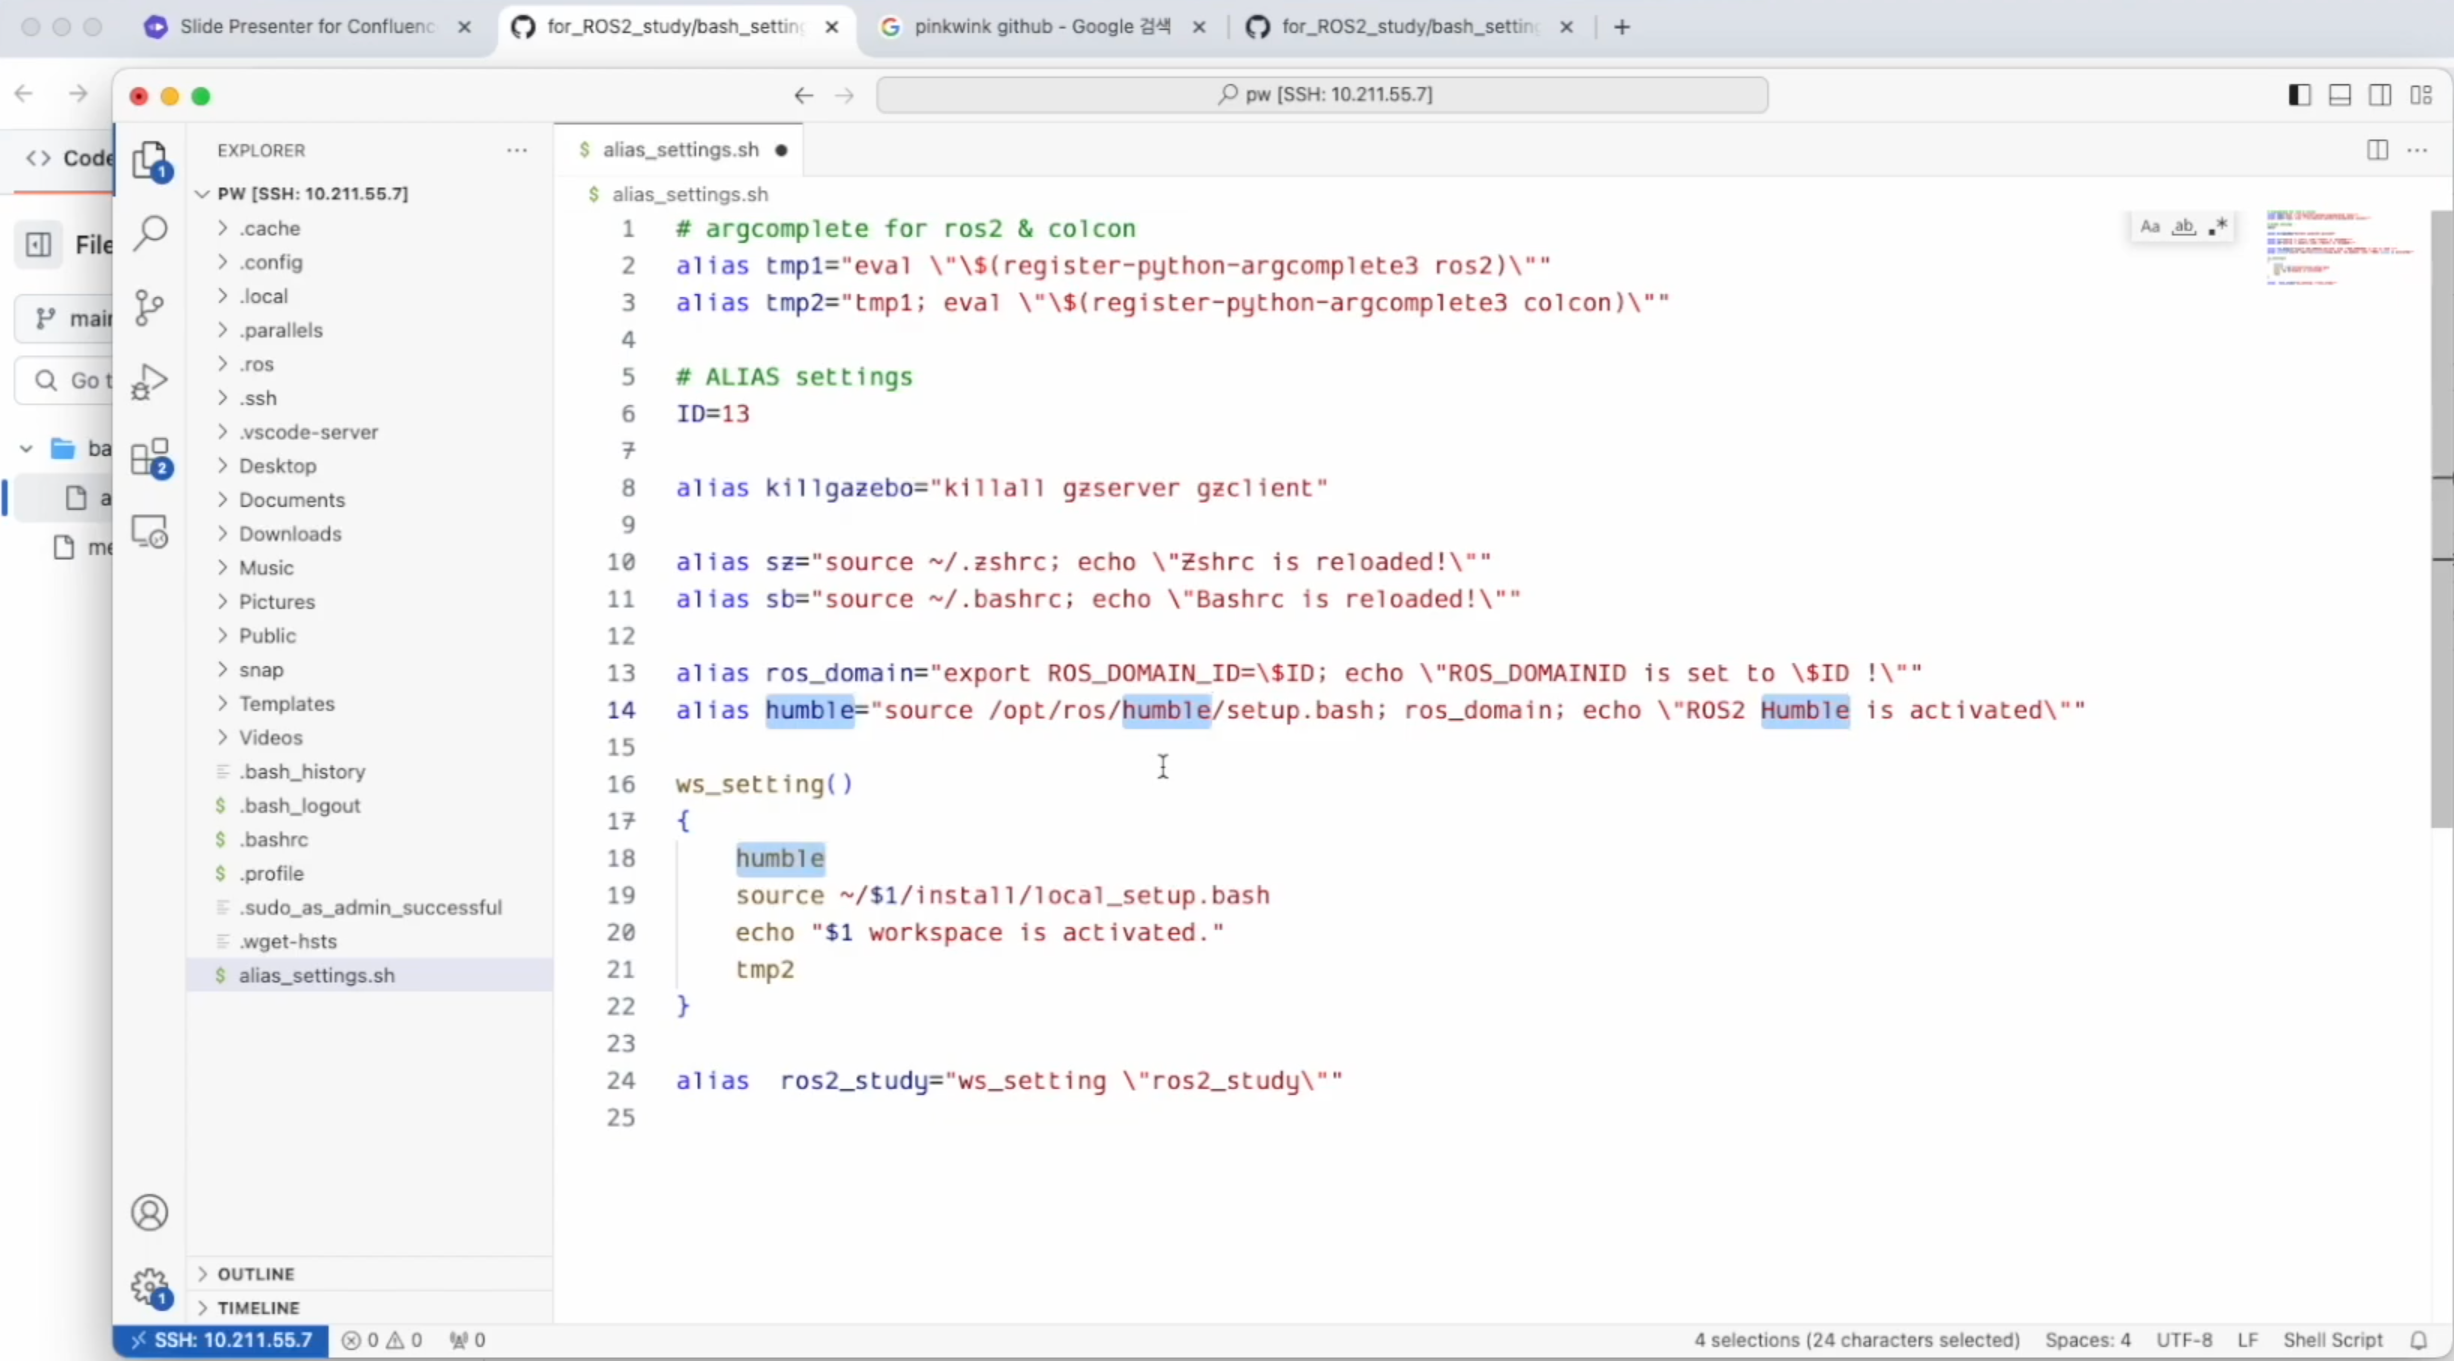Select the alias_settings.sh editor tab

coord(680,150)
